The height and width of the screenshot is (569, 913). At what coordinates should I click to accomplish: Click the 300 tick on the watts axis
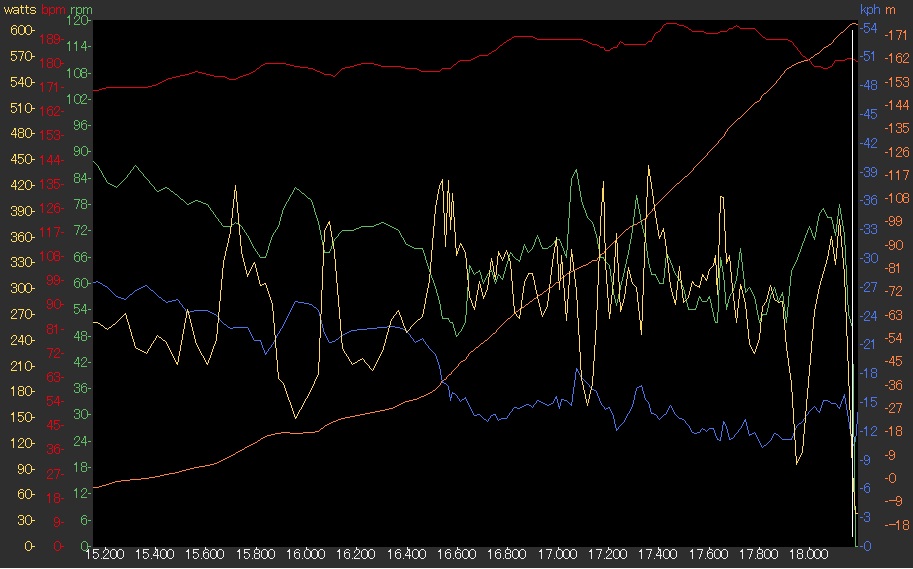[x=23, y=288]
